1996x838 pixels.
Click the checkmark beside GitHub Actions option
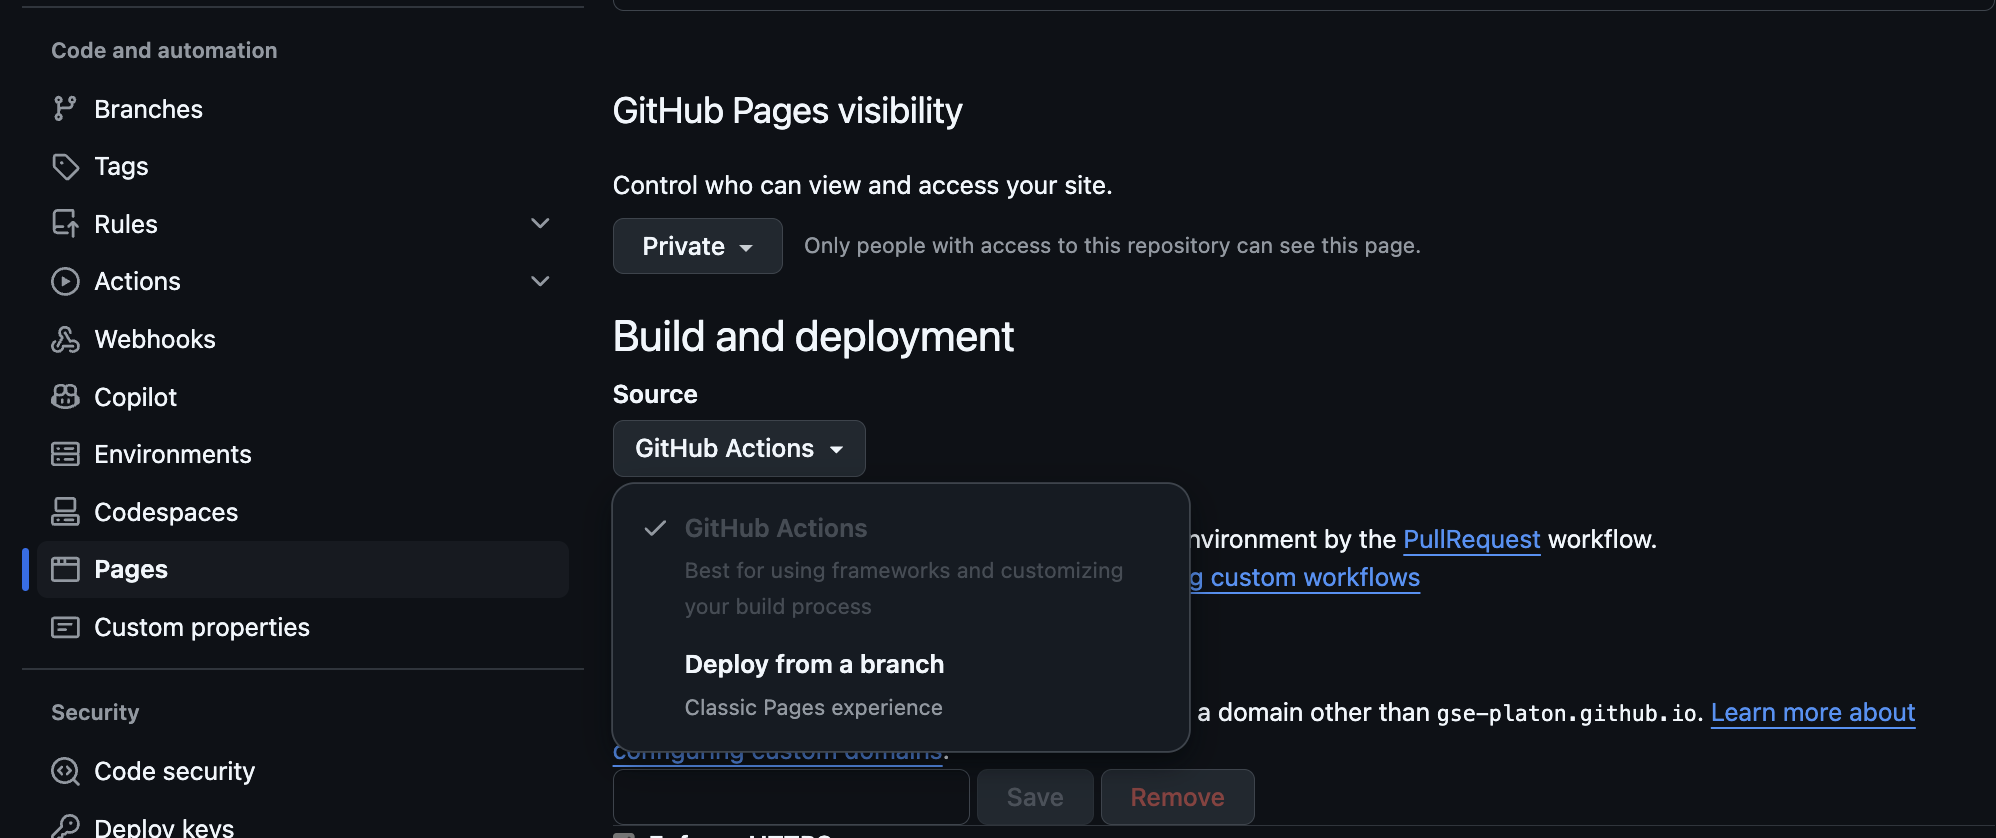point(655,528)
